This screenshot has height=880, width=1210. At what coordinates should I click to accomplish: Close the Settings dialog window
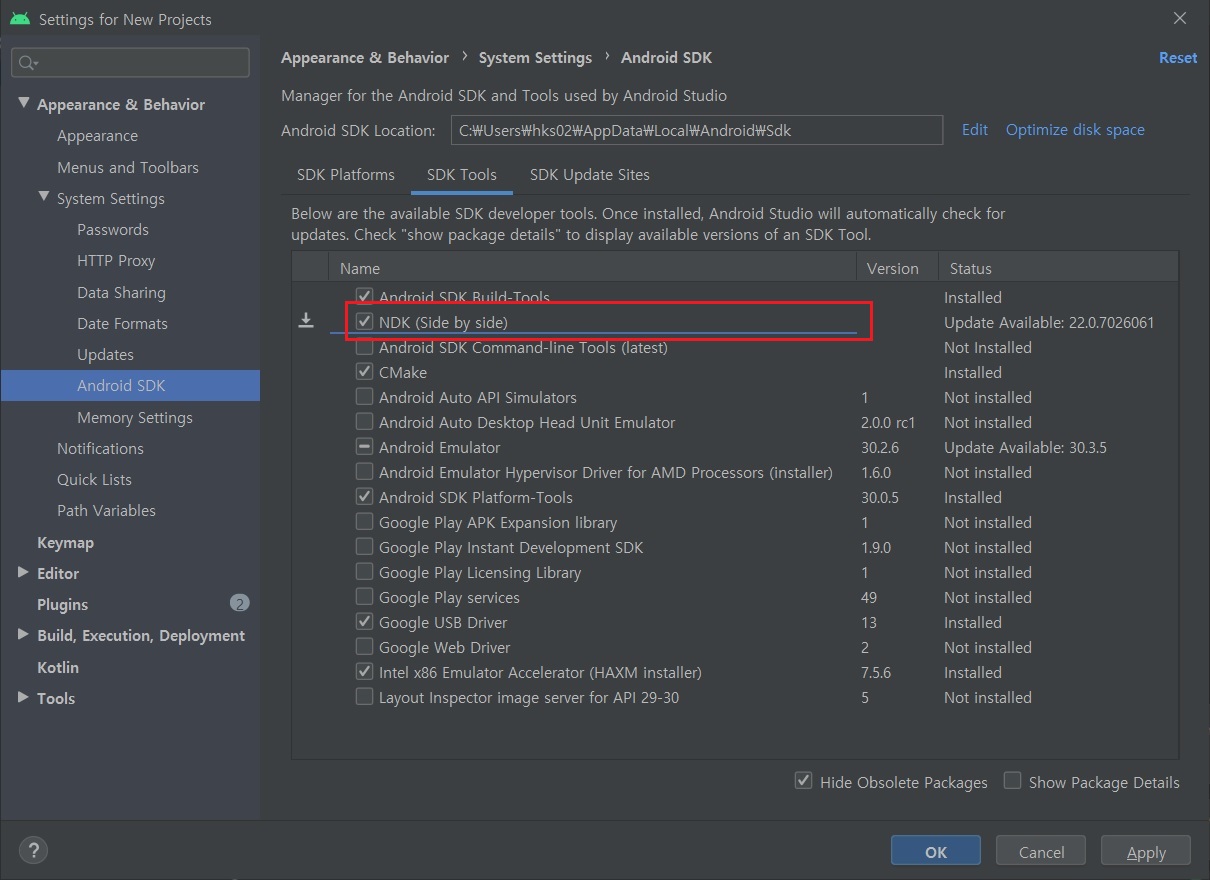(x=1181, y=18)
